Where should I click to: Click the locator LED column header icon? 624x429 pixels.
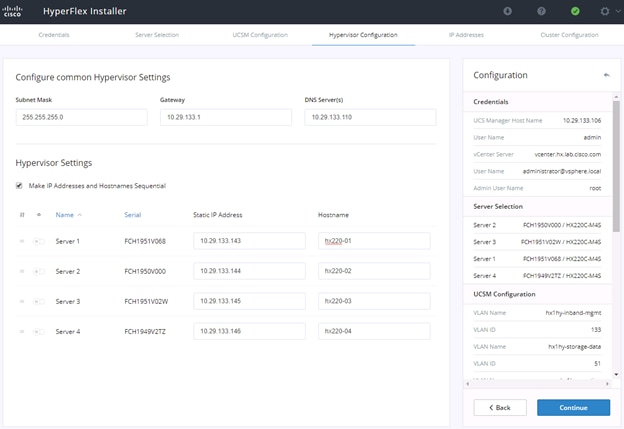point(39,215)
